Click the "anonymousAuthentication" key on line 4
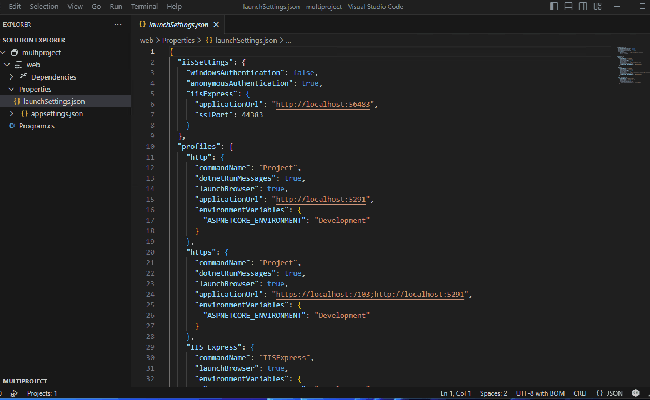The height and width of the screenshot is (400, 650). click(240, 83)
